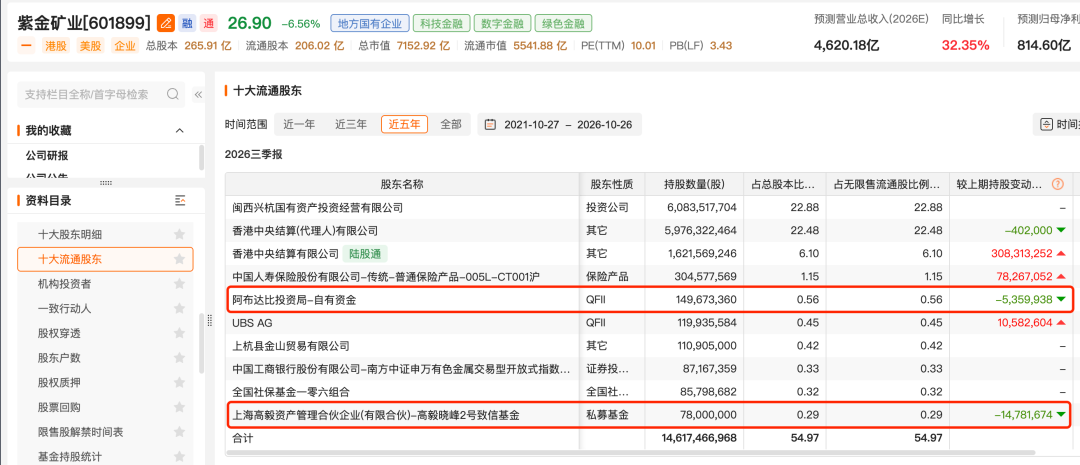Click the 陆股通 tag on 香港中央结算有限公司

(365, 254)
